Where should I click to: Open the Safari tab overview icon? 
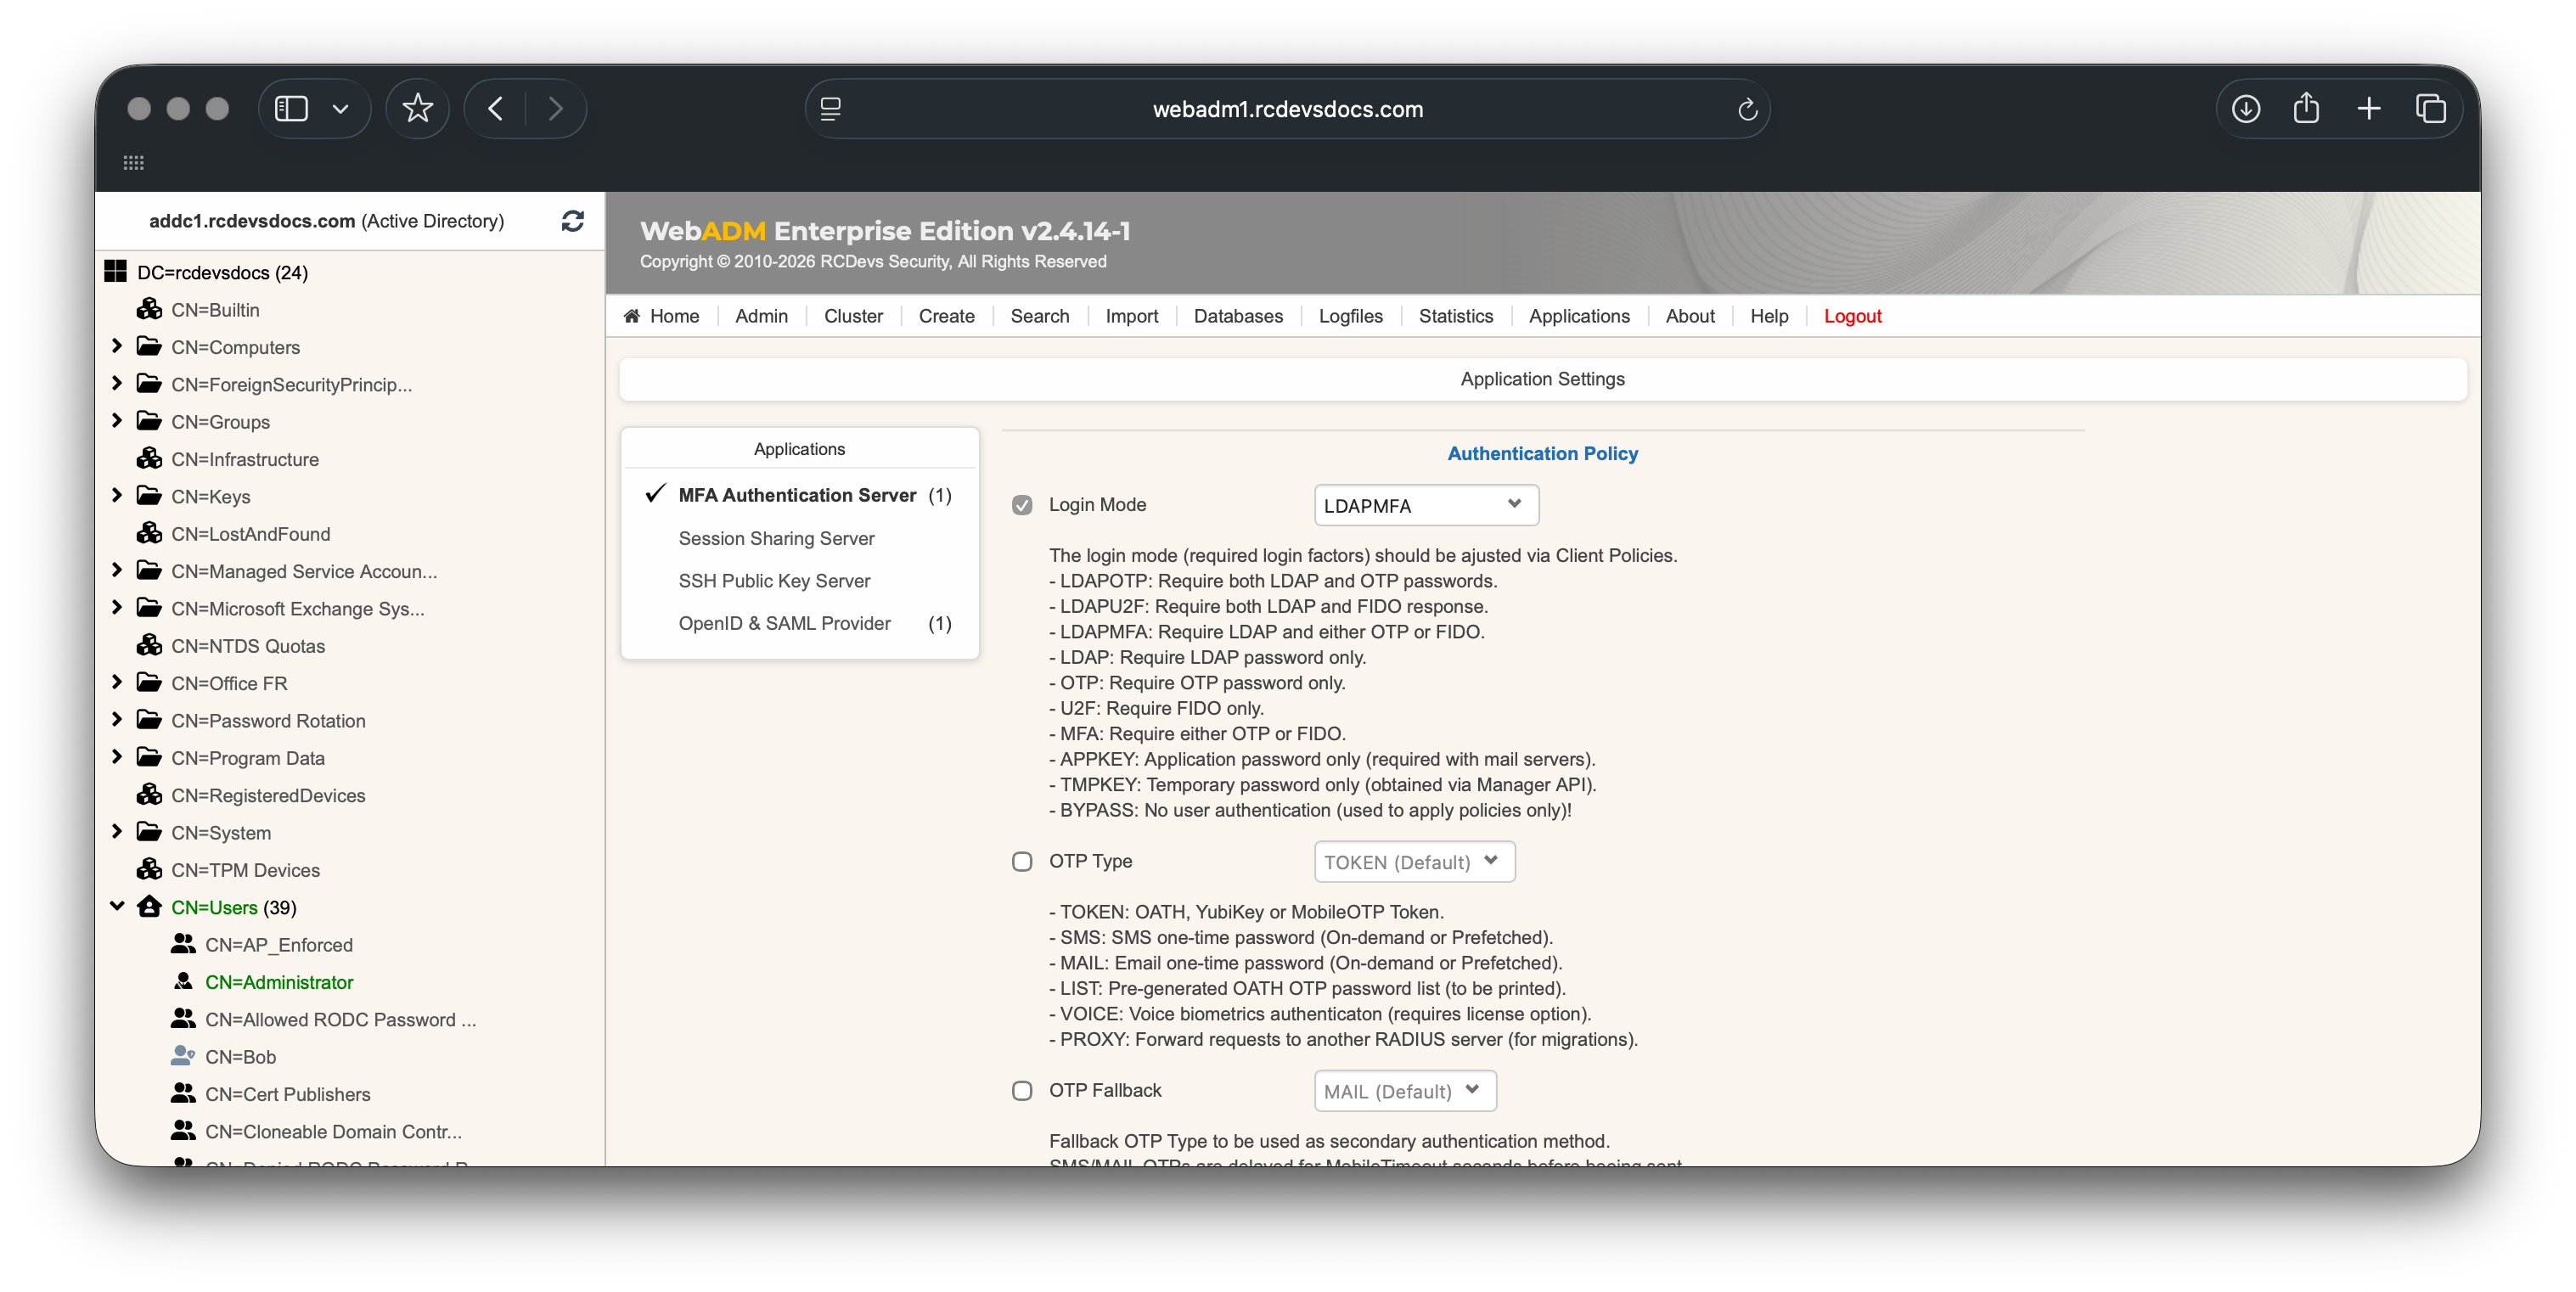point(2432,109)
